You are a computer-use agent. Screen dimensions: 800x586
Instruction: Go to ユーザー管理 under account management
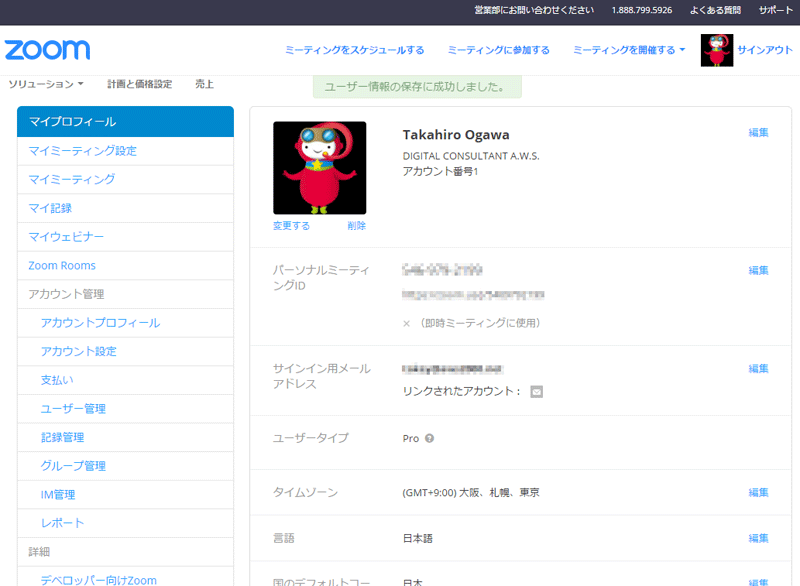point(73,409)
